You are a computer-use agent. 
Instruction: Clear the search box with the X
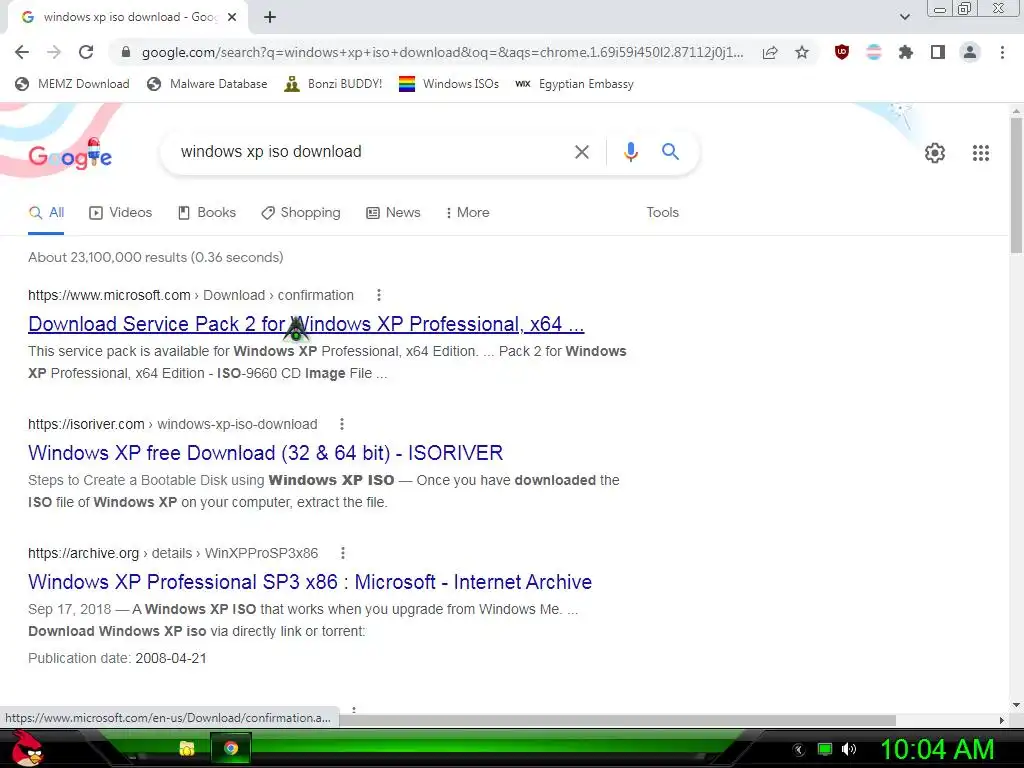pos(581,152)
